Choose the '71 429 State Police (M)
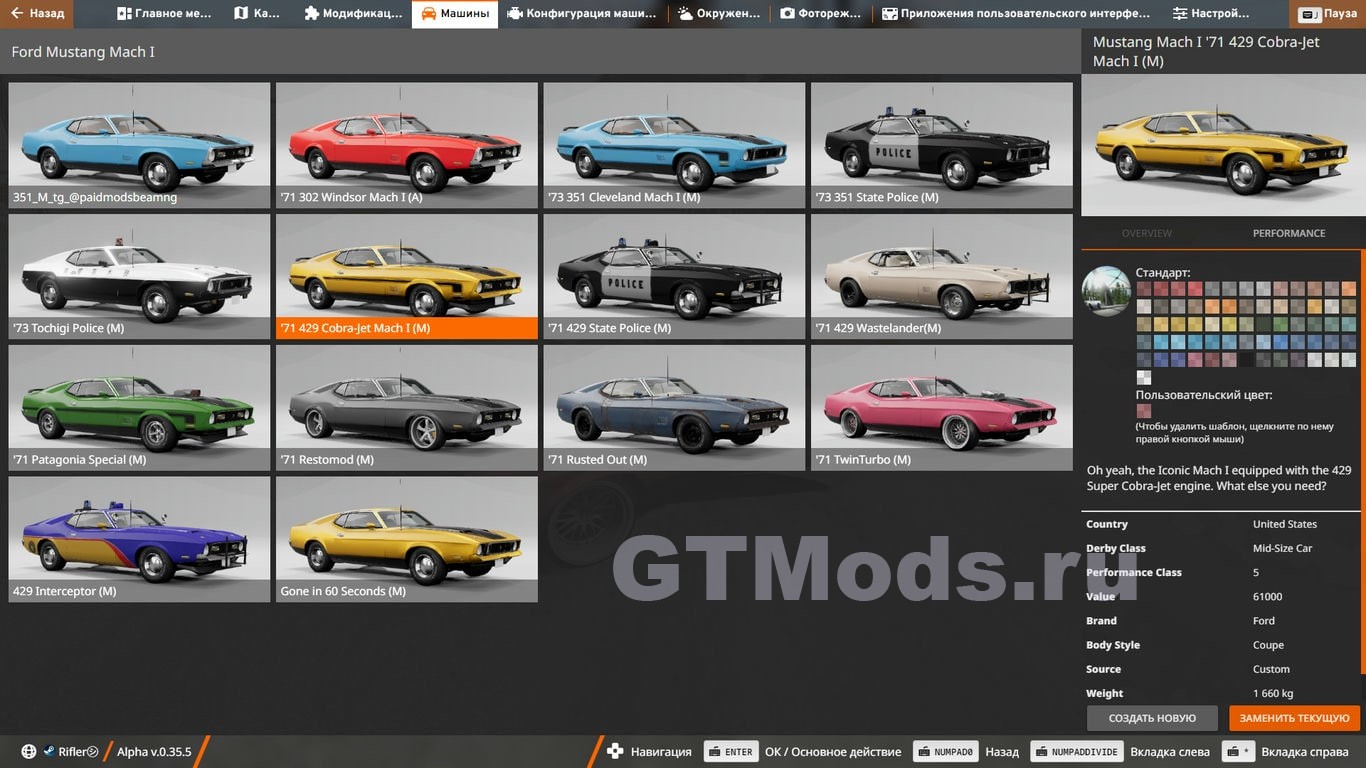The width and height of the screenshot is (1366, 768). click(674, 276)
